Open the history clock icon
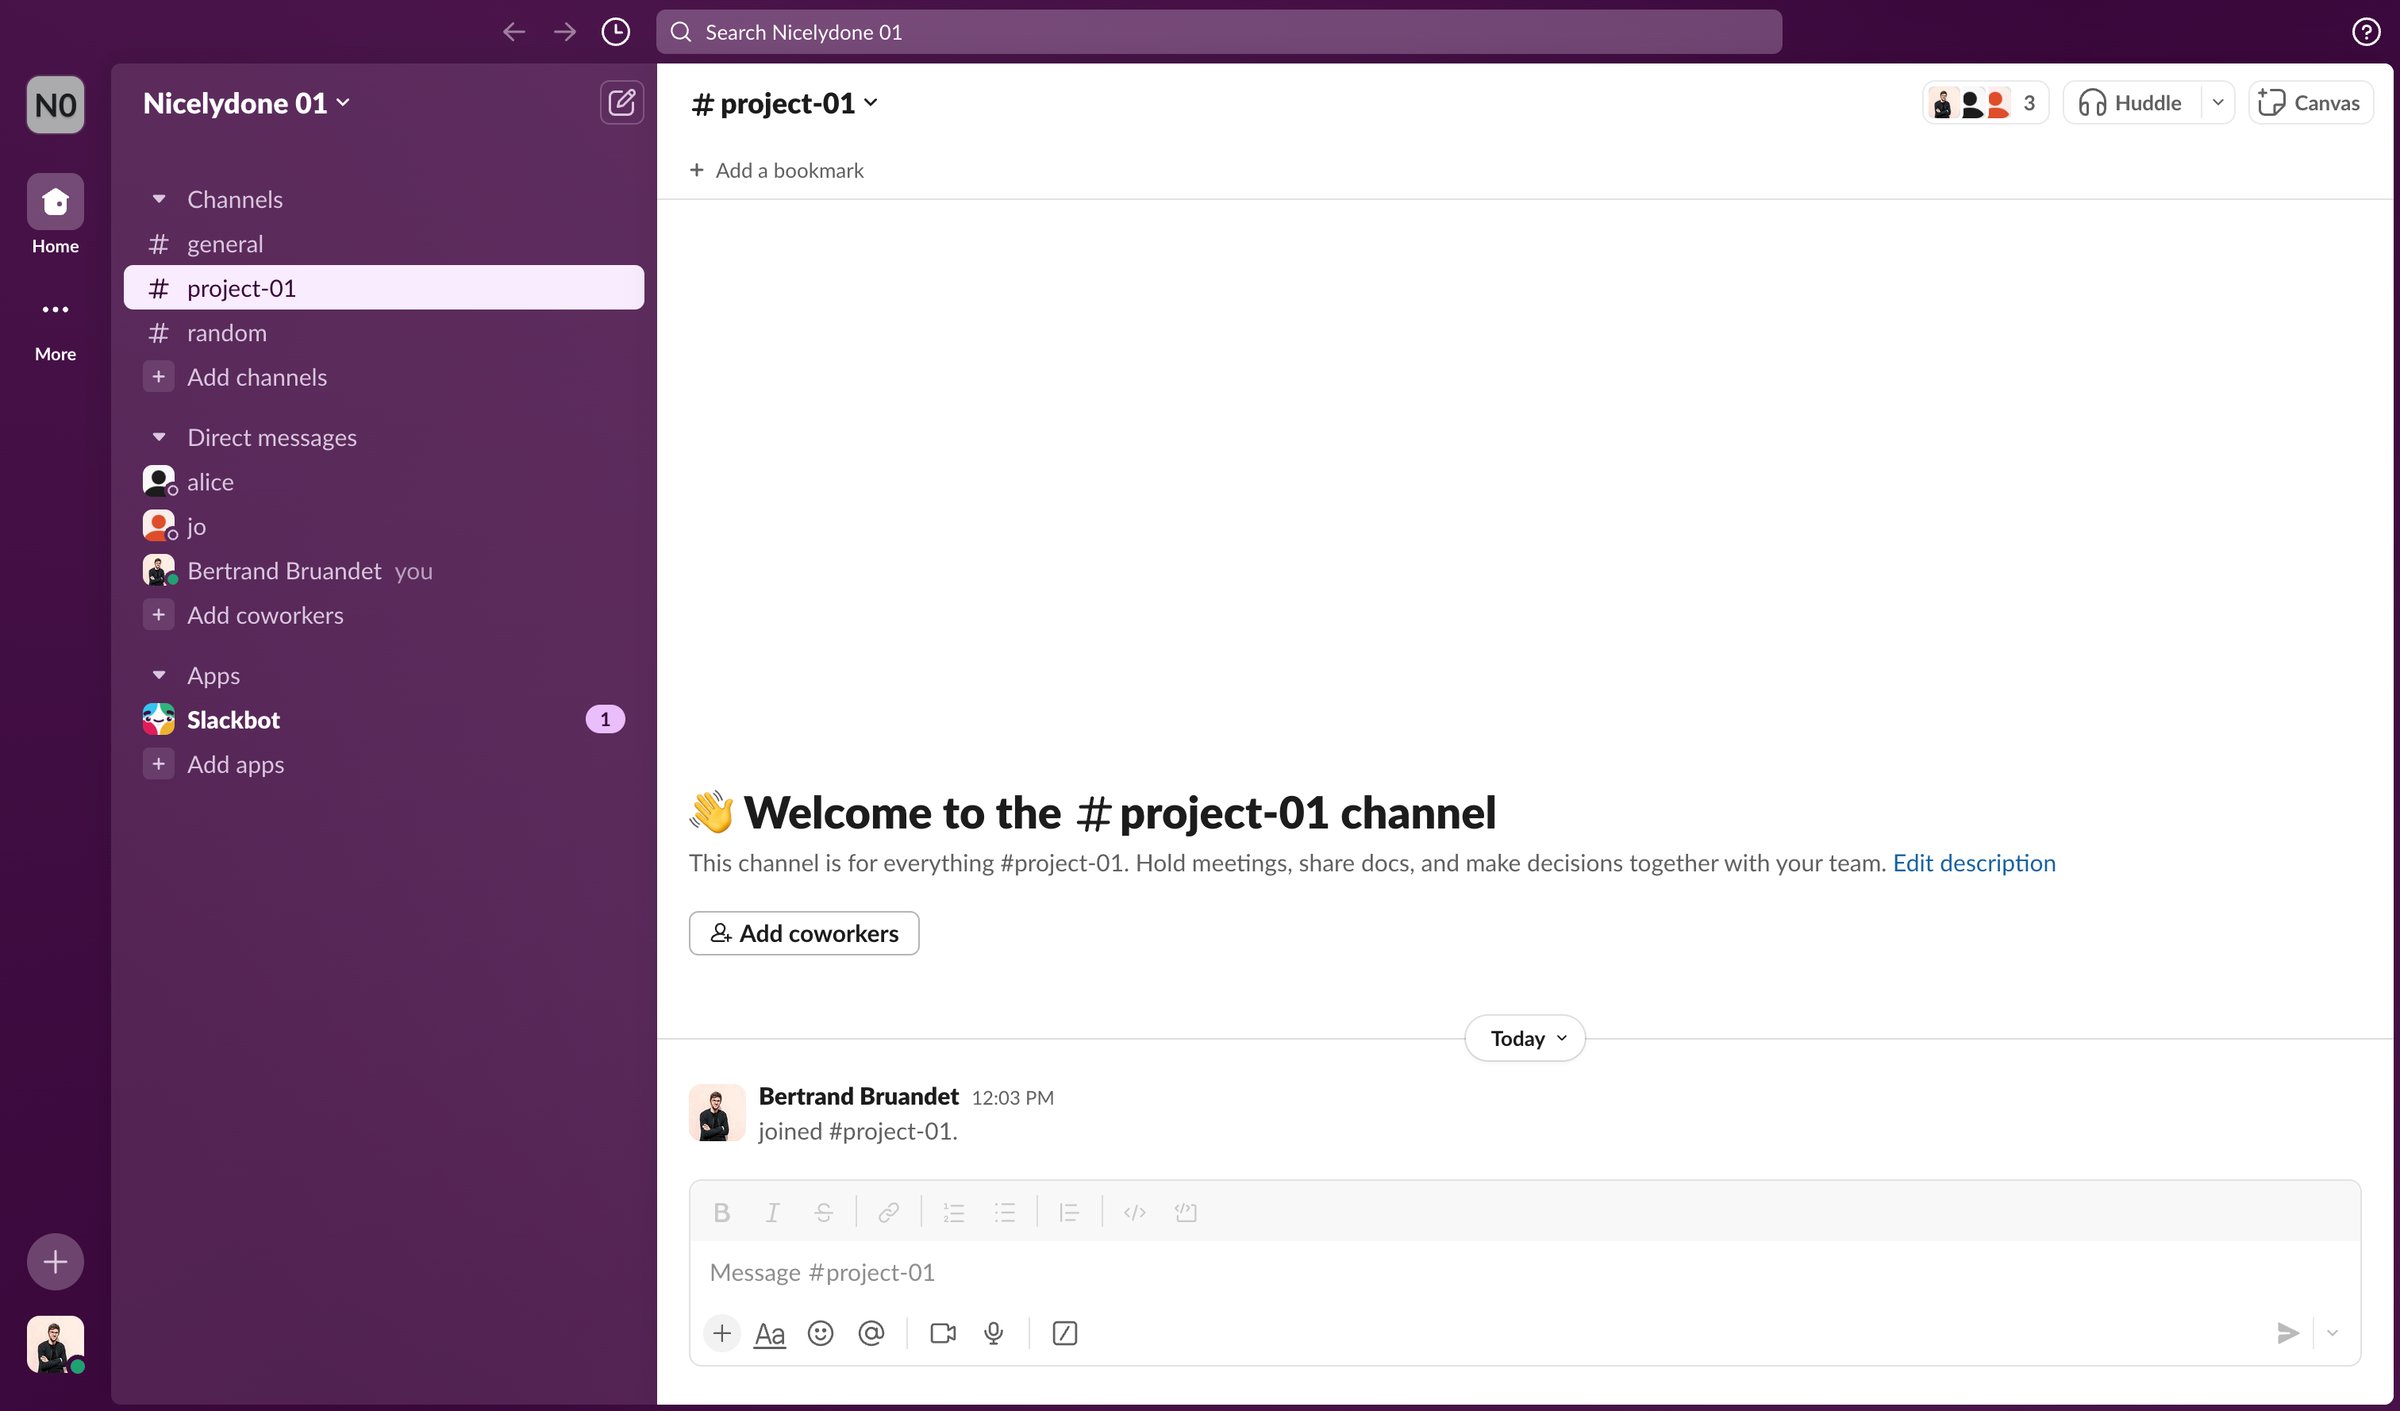 615,32
